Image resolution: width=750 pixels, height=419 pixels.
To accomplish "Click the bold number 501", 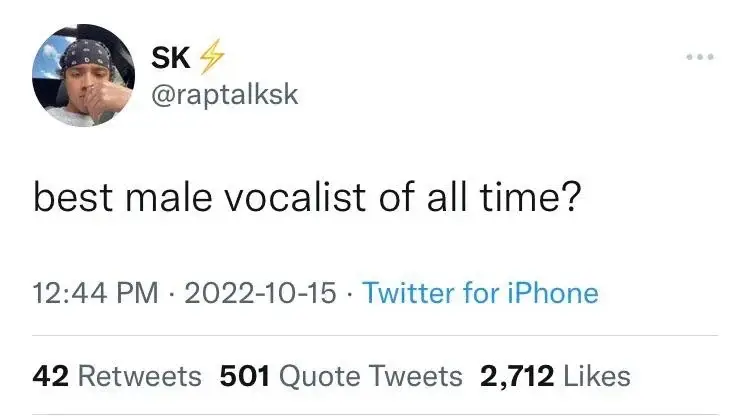I will 245,376.
